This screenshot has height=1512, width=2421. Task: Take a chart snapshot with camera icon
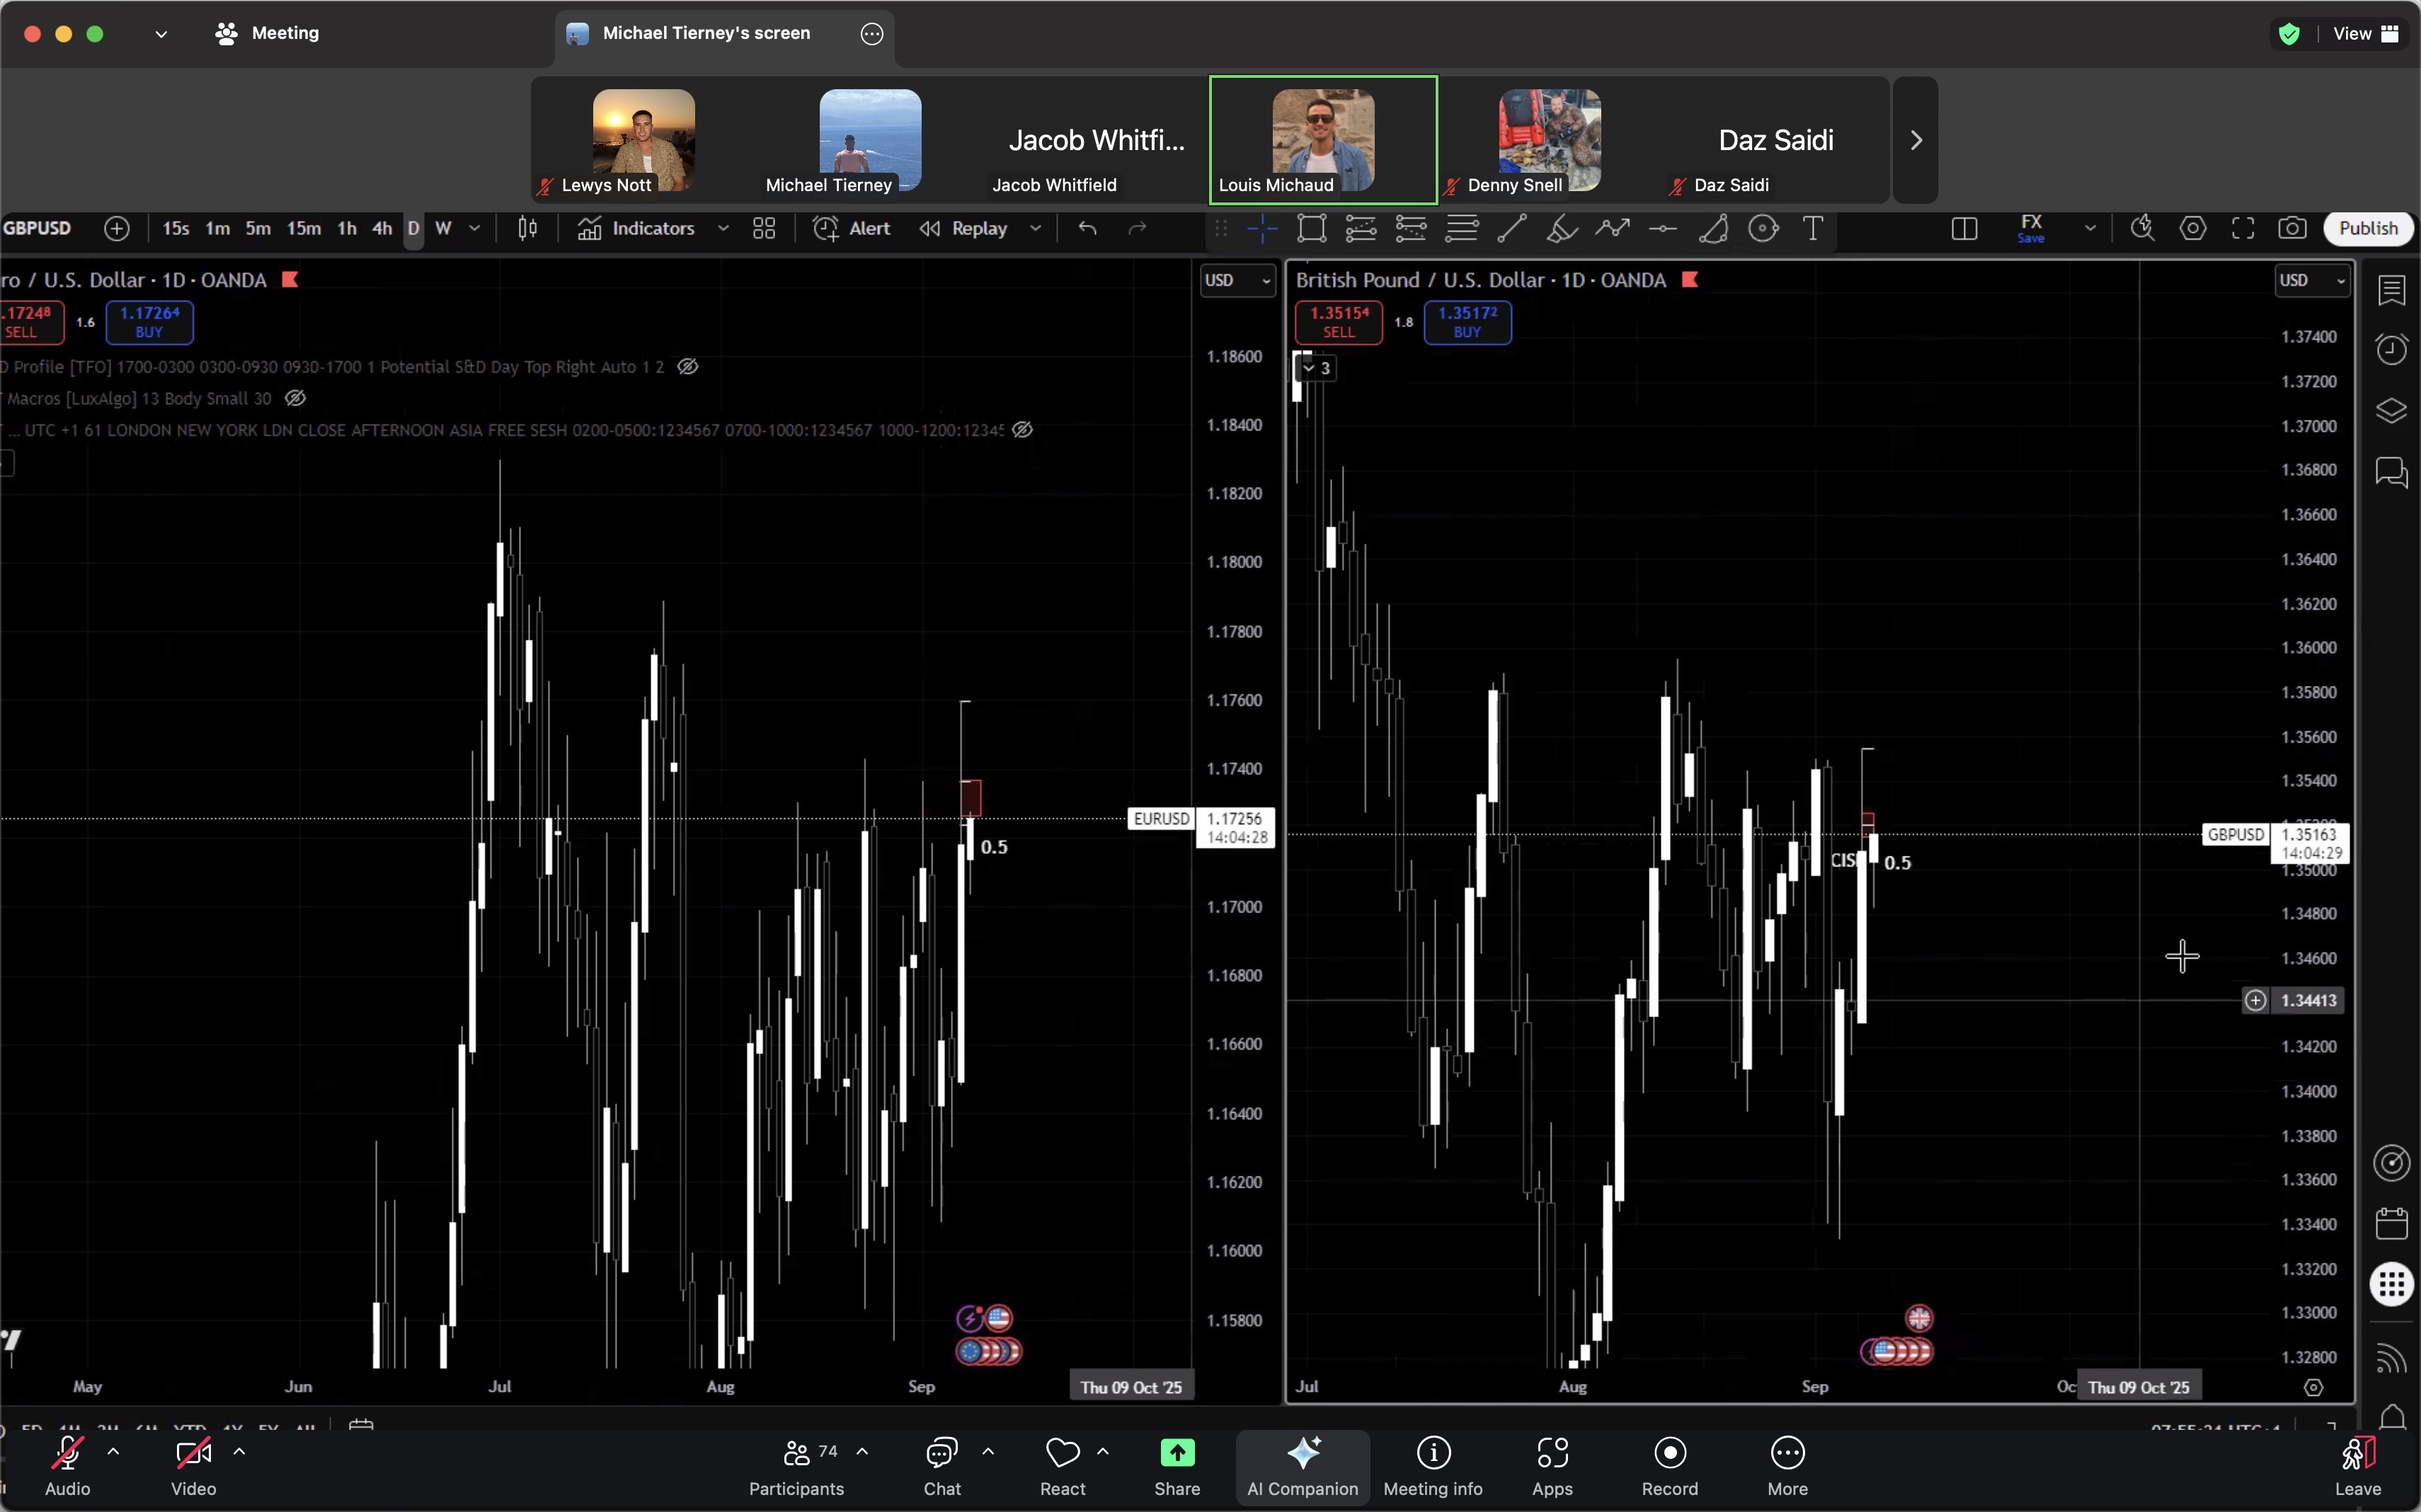(2292, 229)
